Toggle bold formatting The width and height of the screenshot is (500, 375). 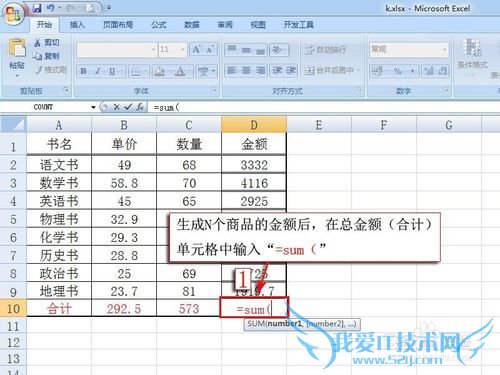coord(83,71)
